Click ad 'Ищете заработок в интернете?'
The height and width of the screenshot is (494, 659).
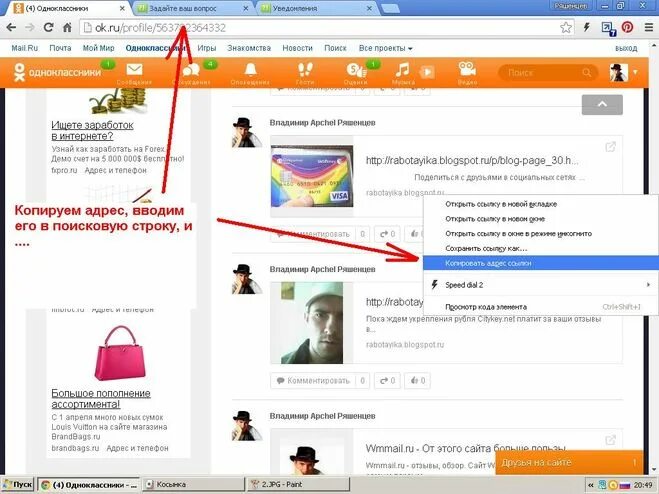coord(92,130)
